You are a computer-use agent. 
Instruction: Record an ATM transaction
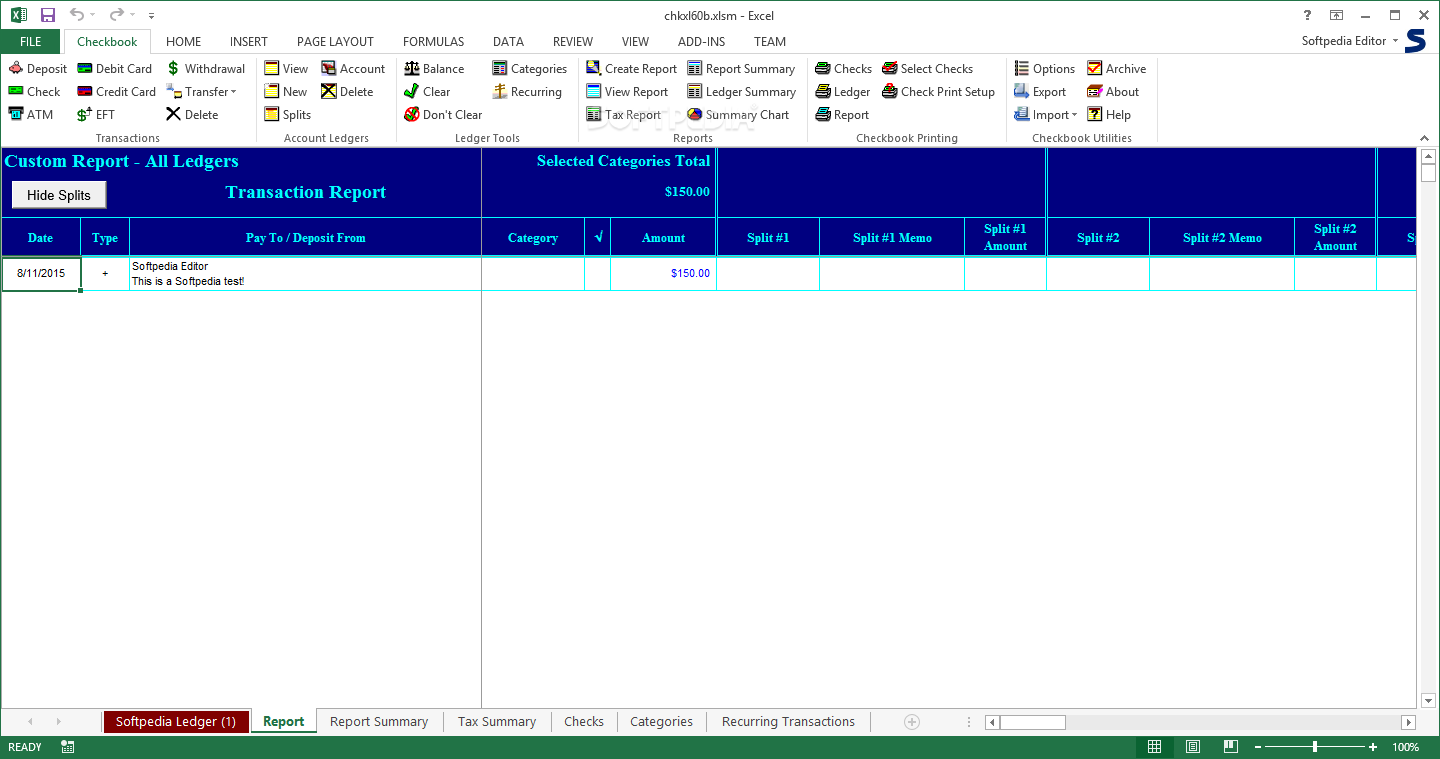[x=31, y=115]
